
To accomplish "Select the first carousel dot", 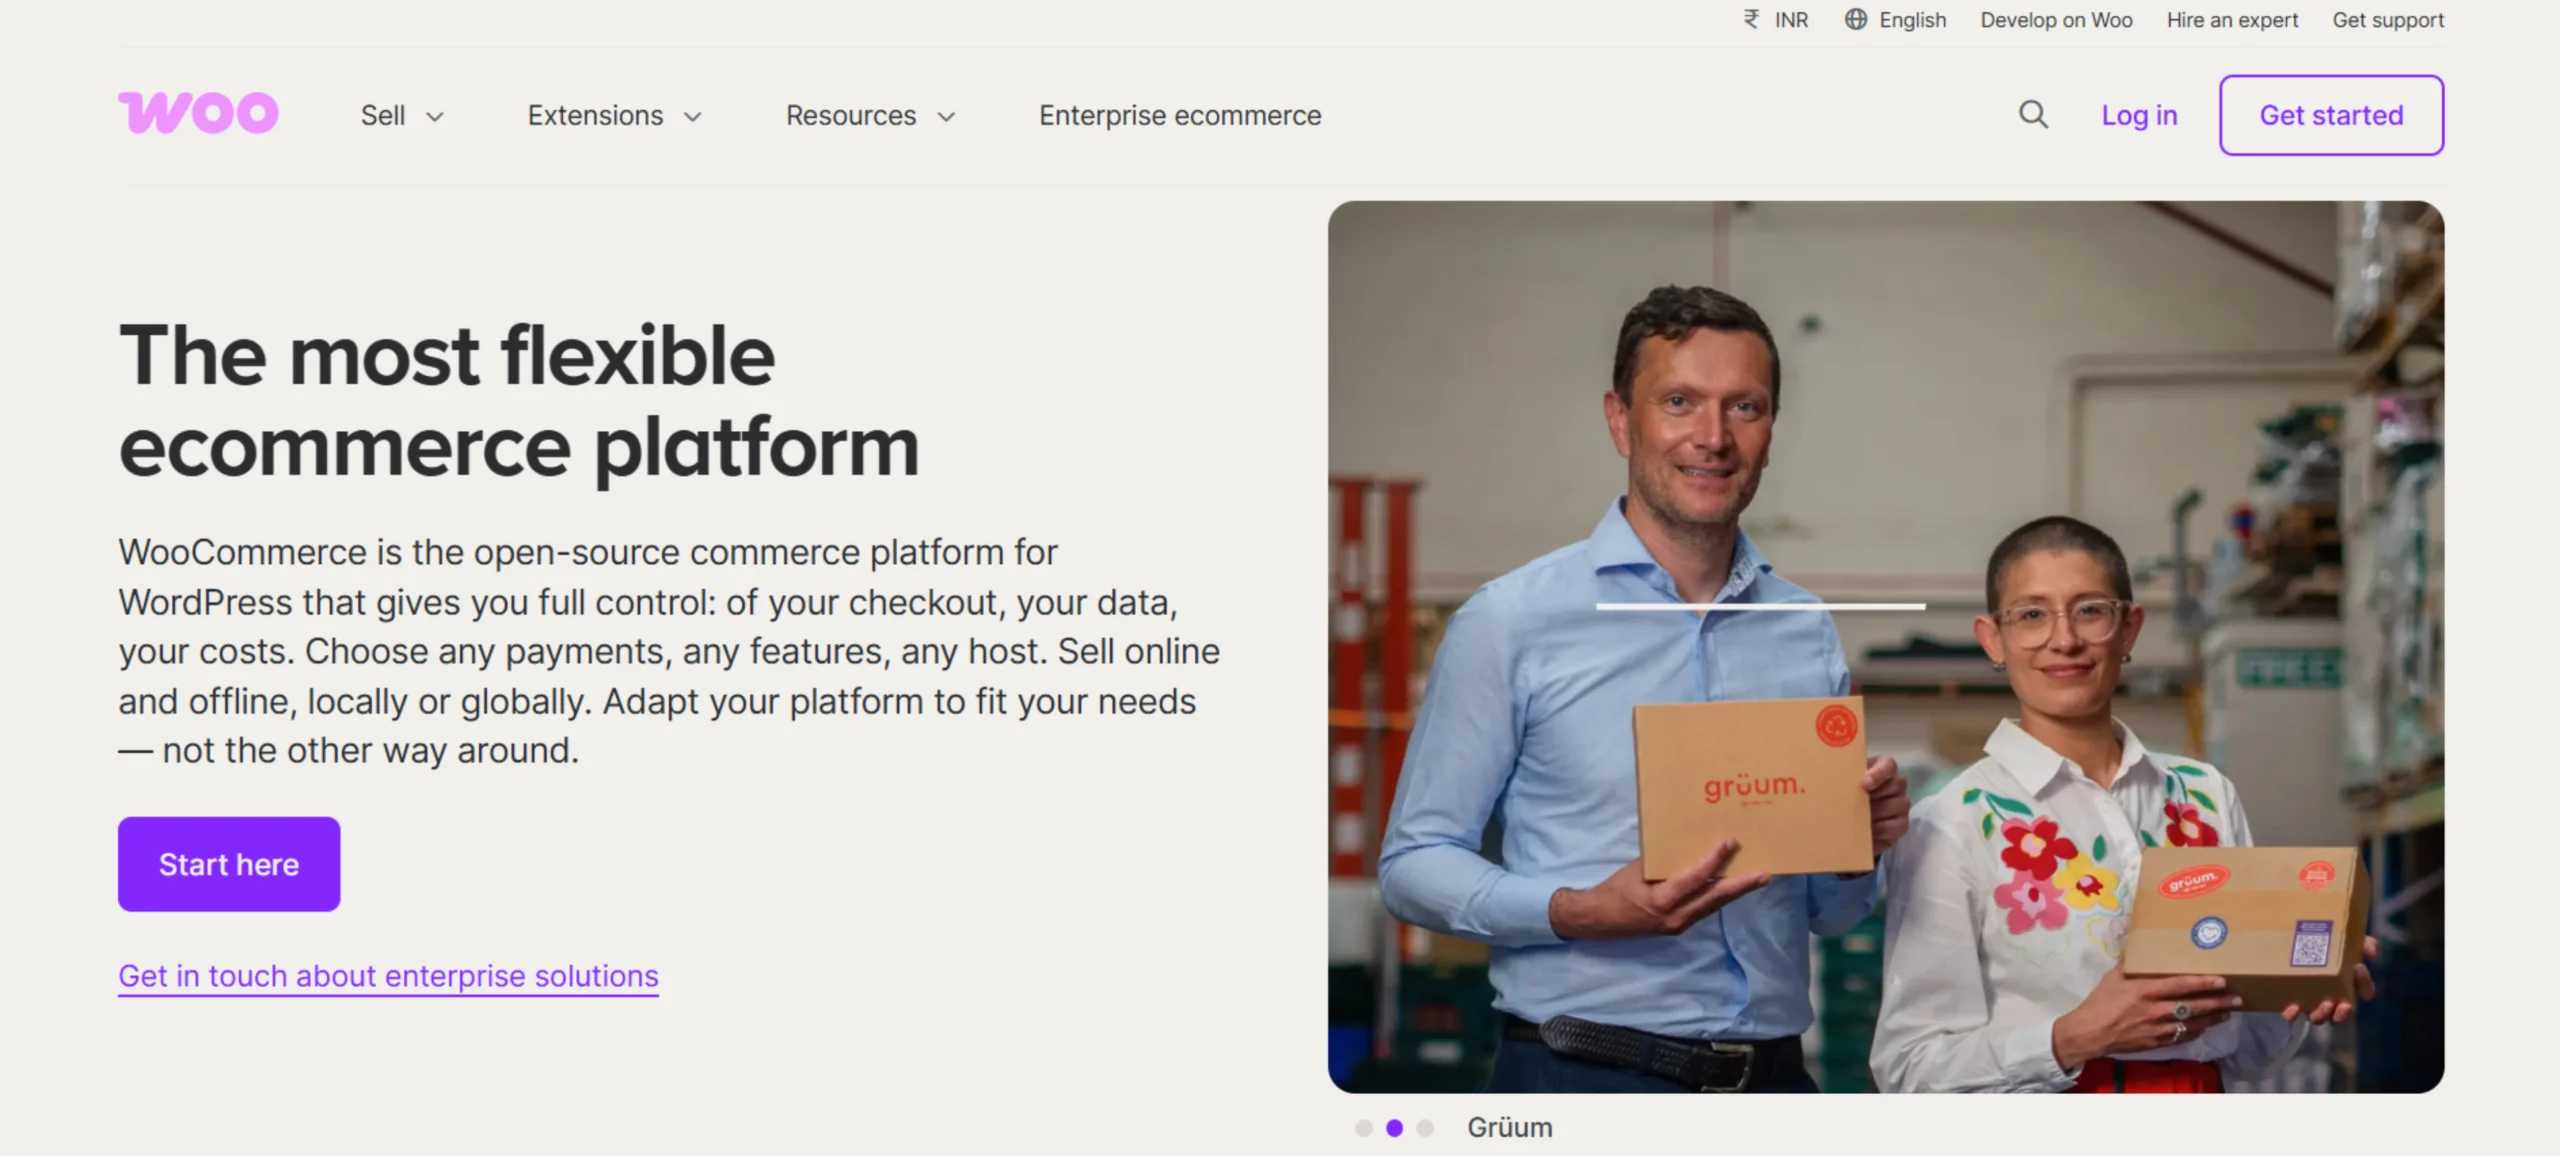I will point(1365,1128).
